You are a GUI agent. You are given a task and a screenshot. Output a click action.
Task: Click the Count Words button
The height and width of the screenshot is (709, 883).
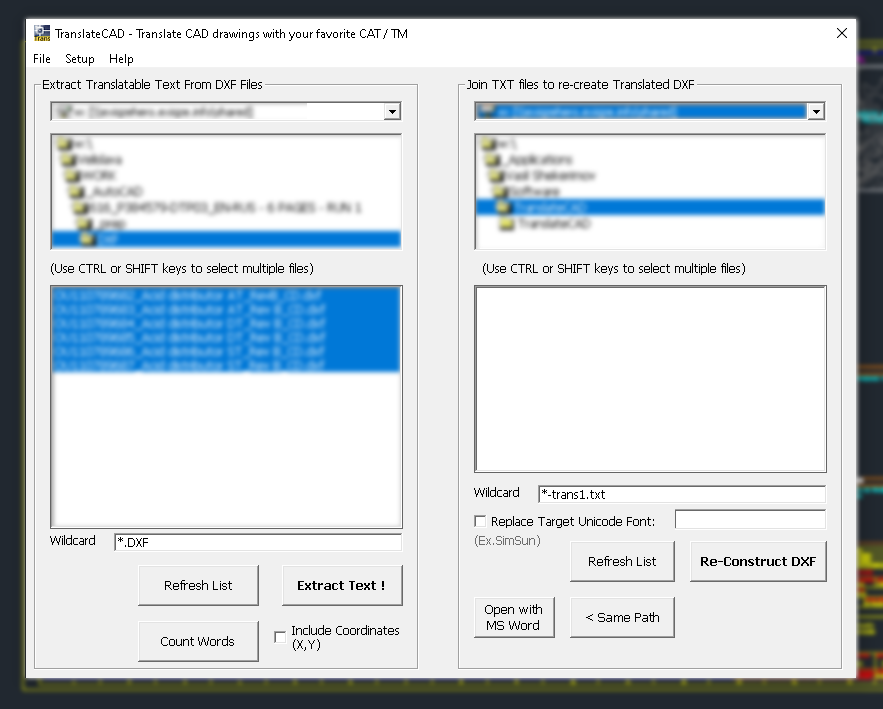point(197,641)
